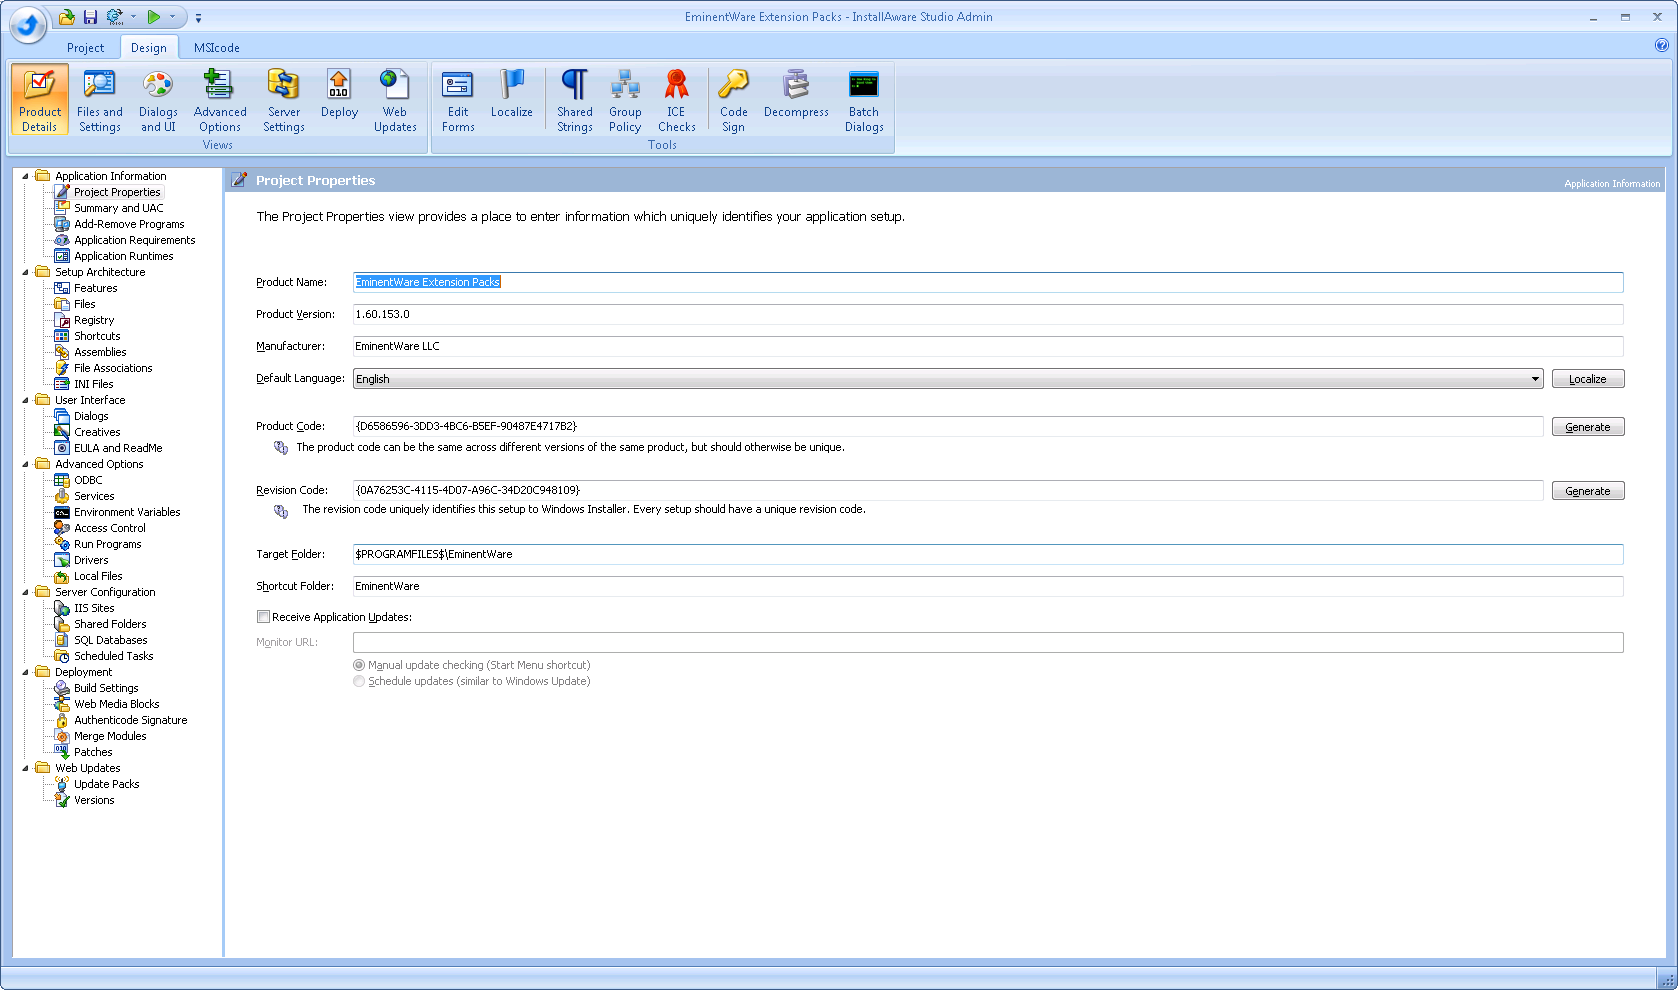Open Update Packs tree item
The height and width of the screenshot is (990, 1678).
click(x=106, y=784)
